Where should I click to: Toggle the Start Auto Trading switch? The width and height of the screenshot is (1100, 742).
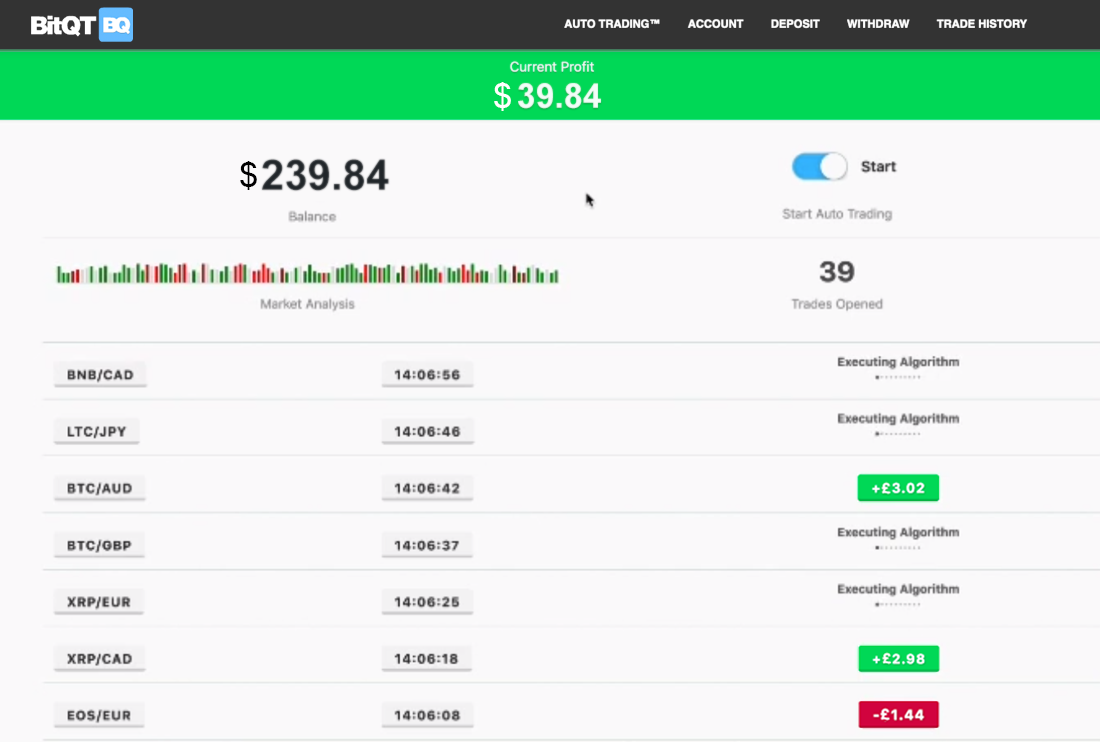tap(819, 167)
